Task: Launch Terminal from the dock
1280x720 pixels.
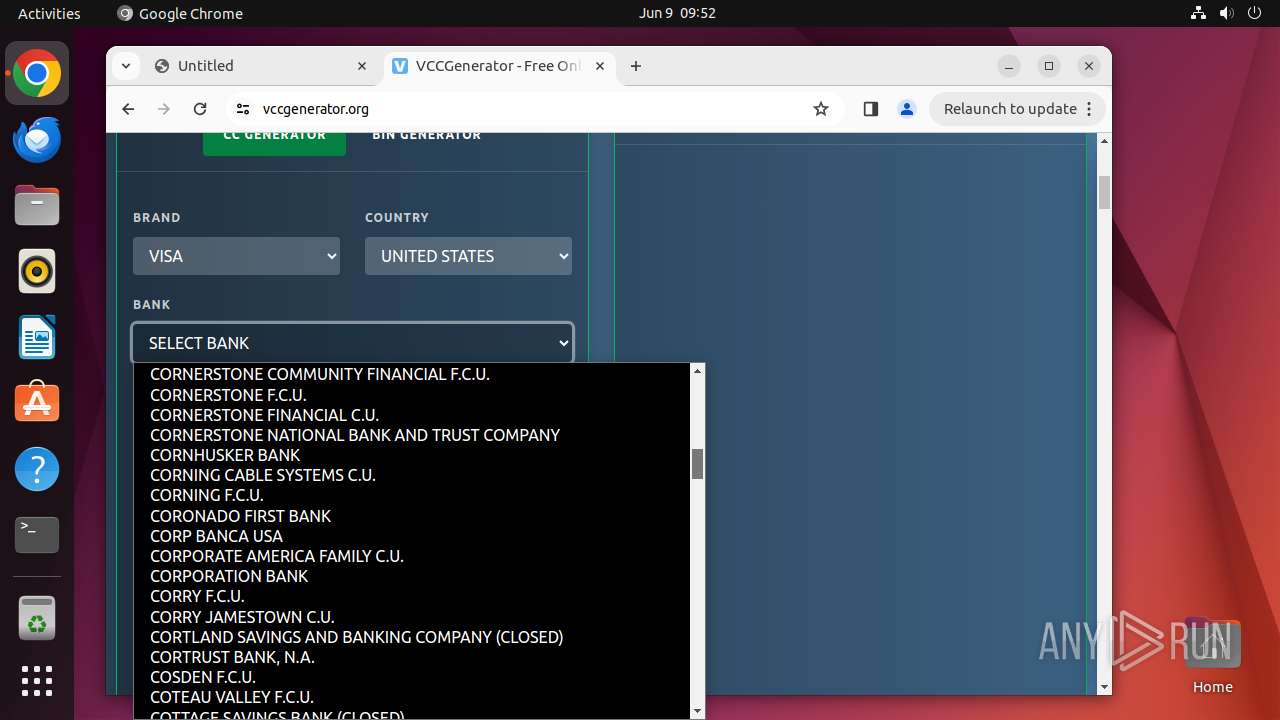Action: (x=37, y=535)
